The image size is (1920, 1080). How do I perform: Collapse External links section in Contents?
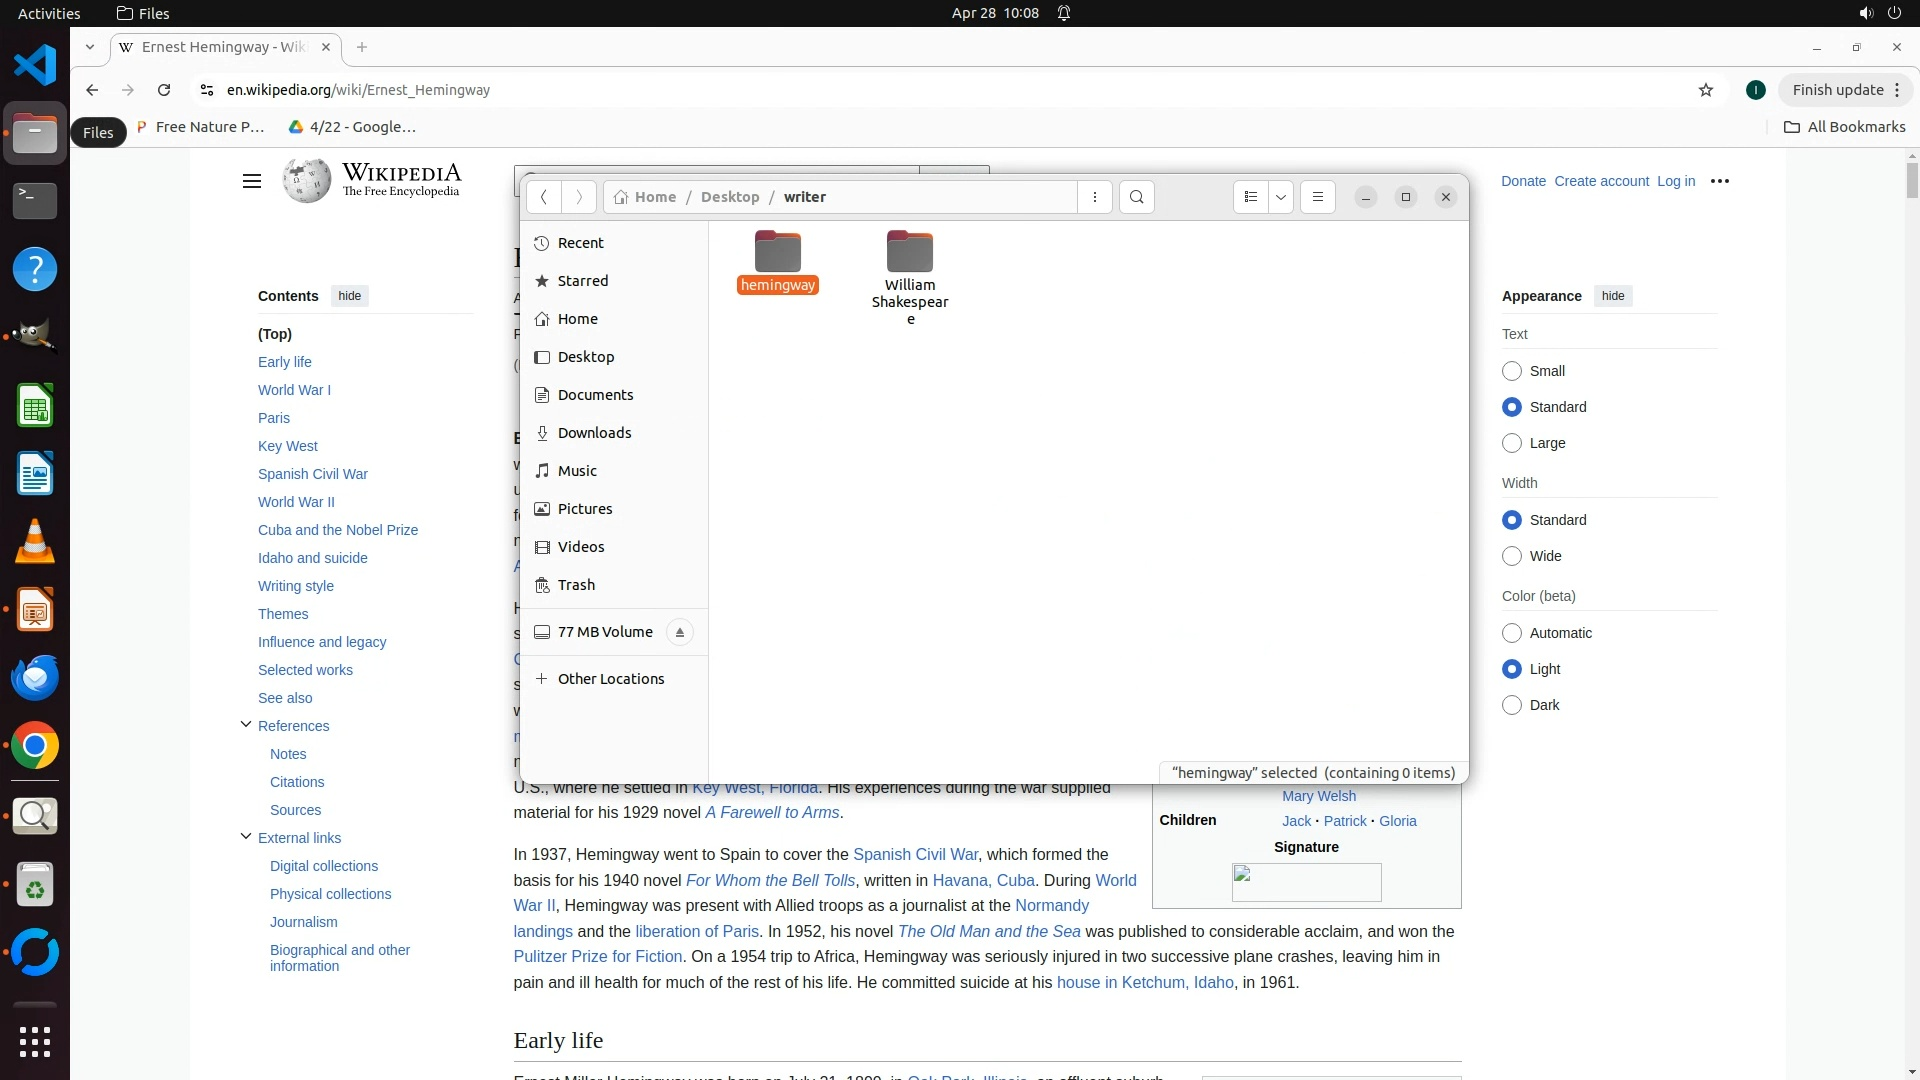pyautogui.click(x=245, y=837)
